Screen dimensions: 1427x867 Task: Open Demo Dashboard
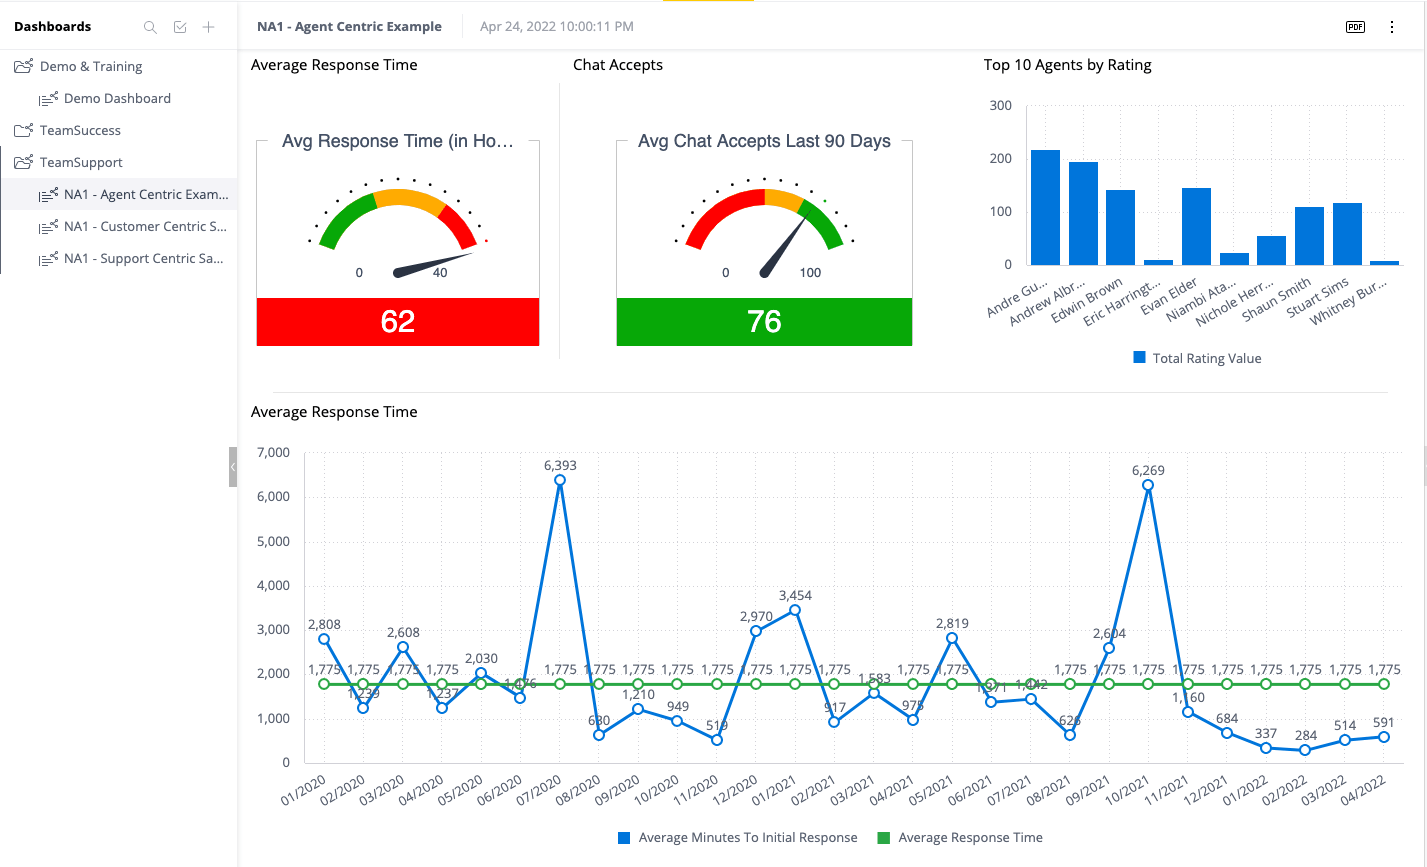click(119, 98)
